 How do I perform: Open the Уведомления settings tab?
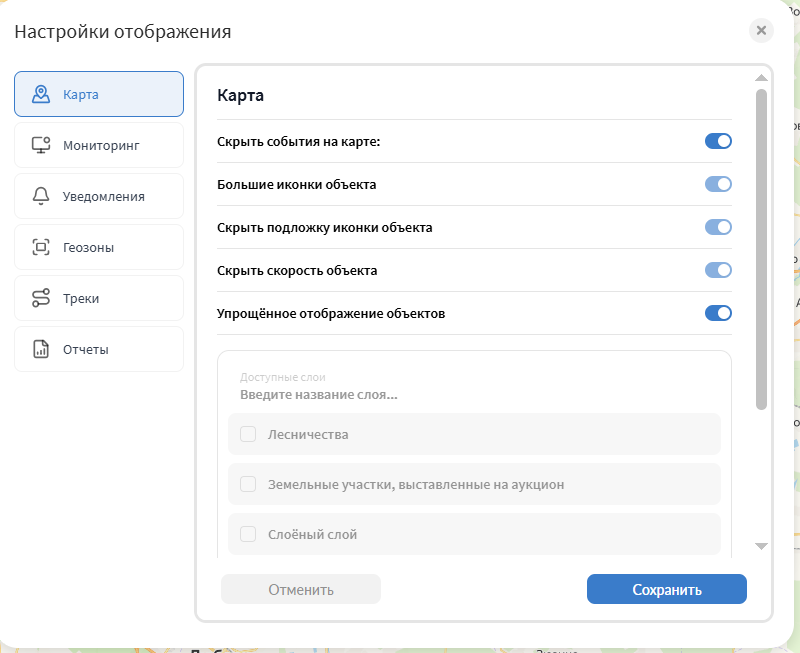(x=99, y=196)
